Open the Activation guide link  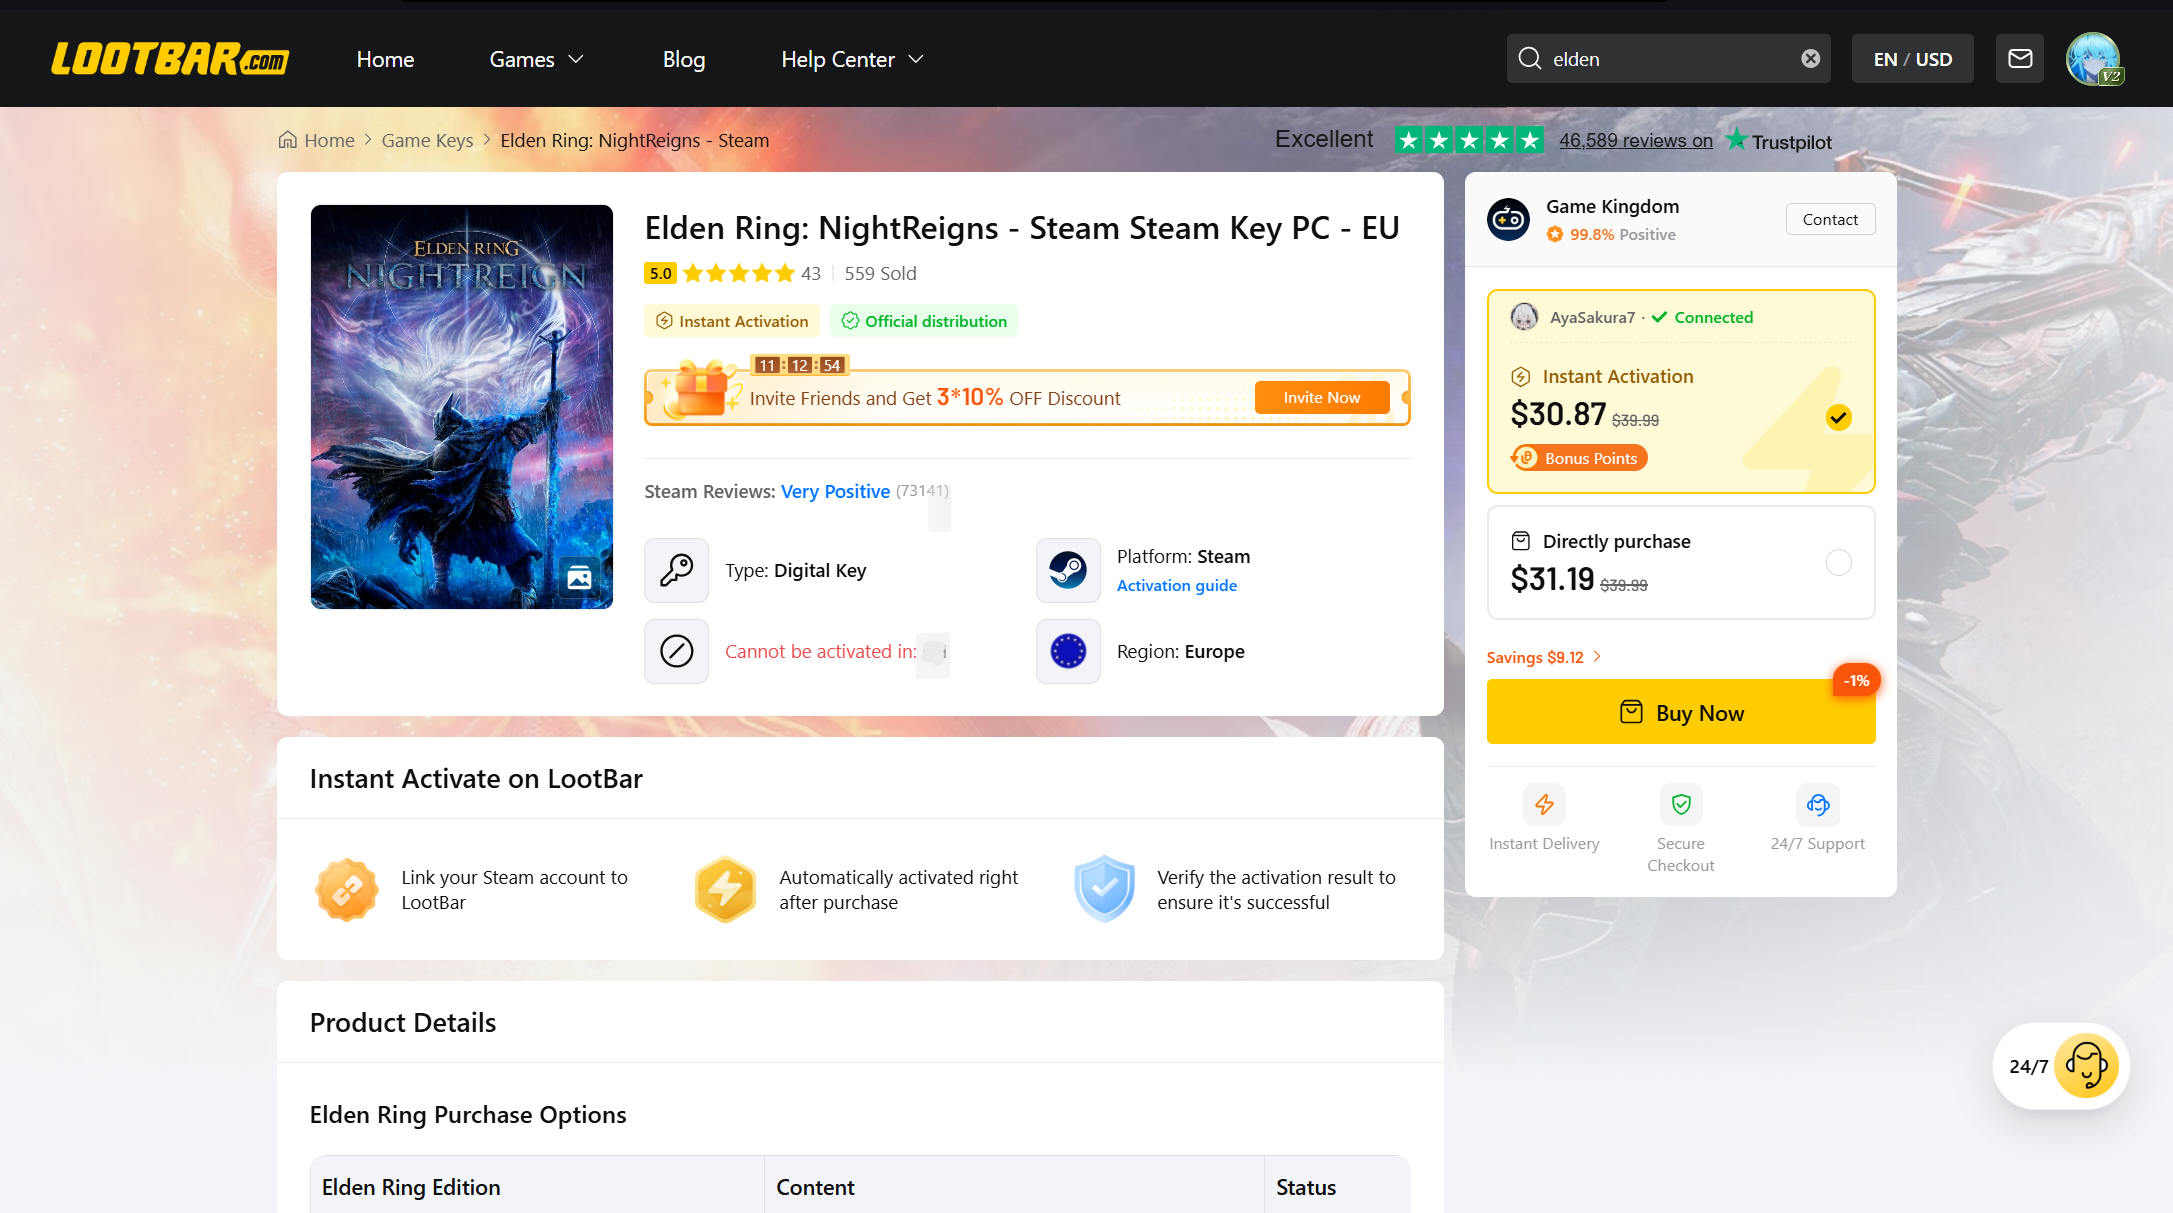(1176, 585)
